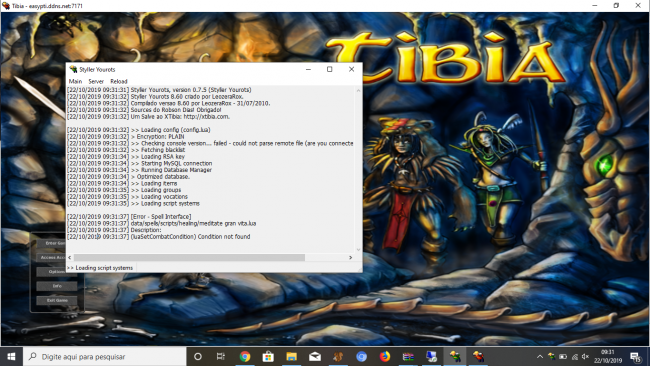This screenshot has width=650, height=366.
Task: Click the 'Starting MySQL connection' log line
Action: pos(140,163)
